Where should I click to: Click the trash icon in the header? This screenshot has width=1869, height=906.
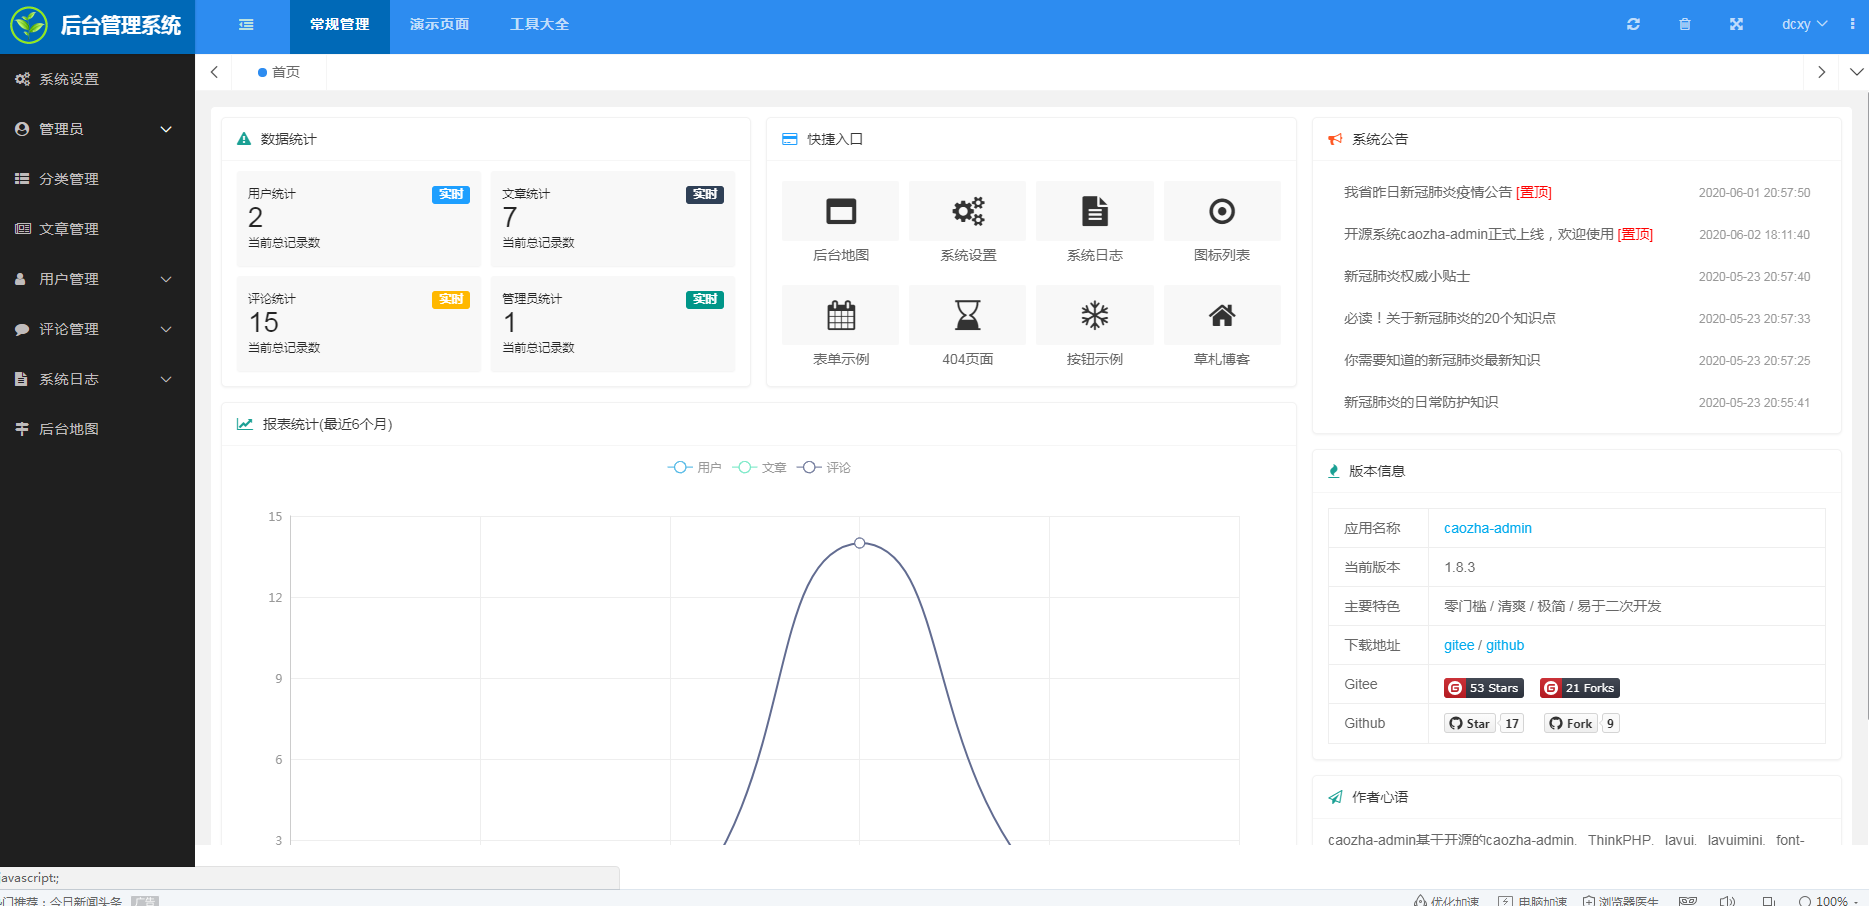tap(1685, 24)
